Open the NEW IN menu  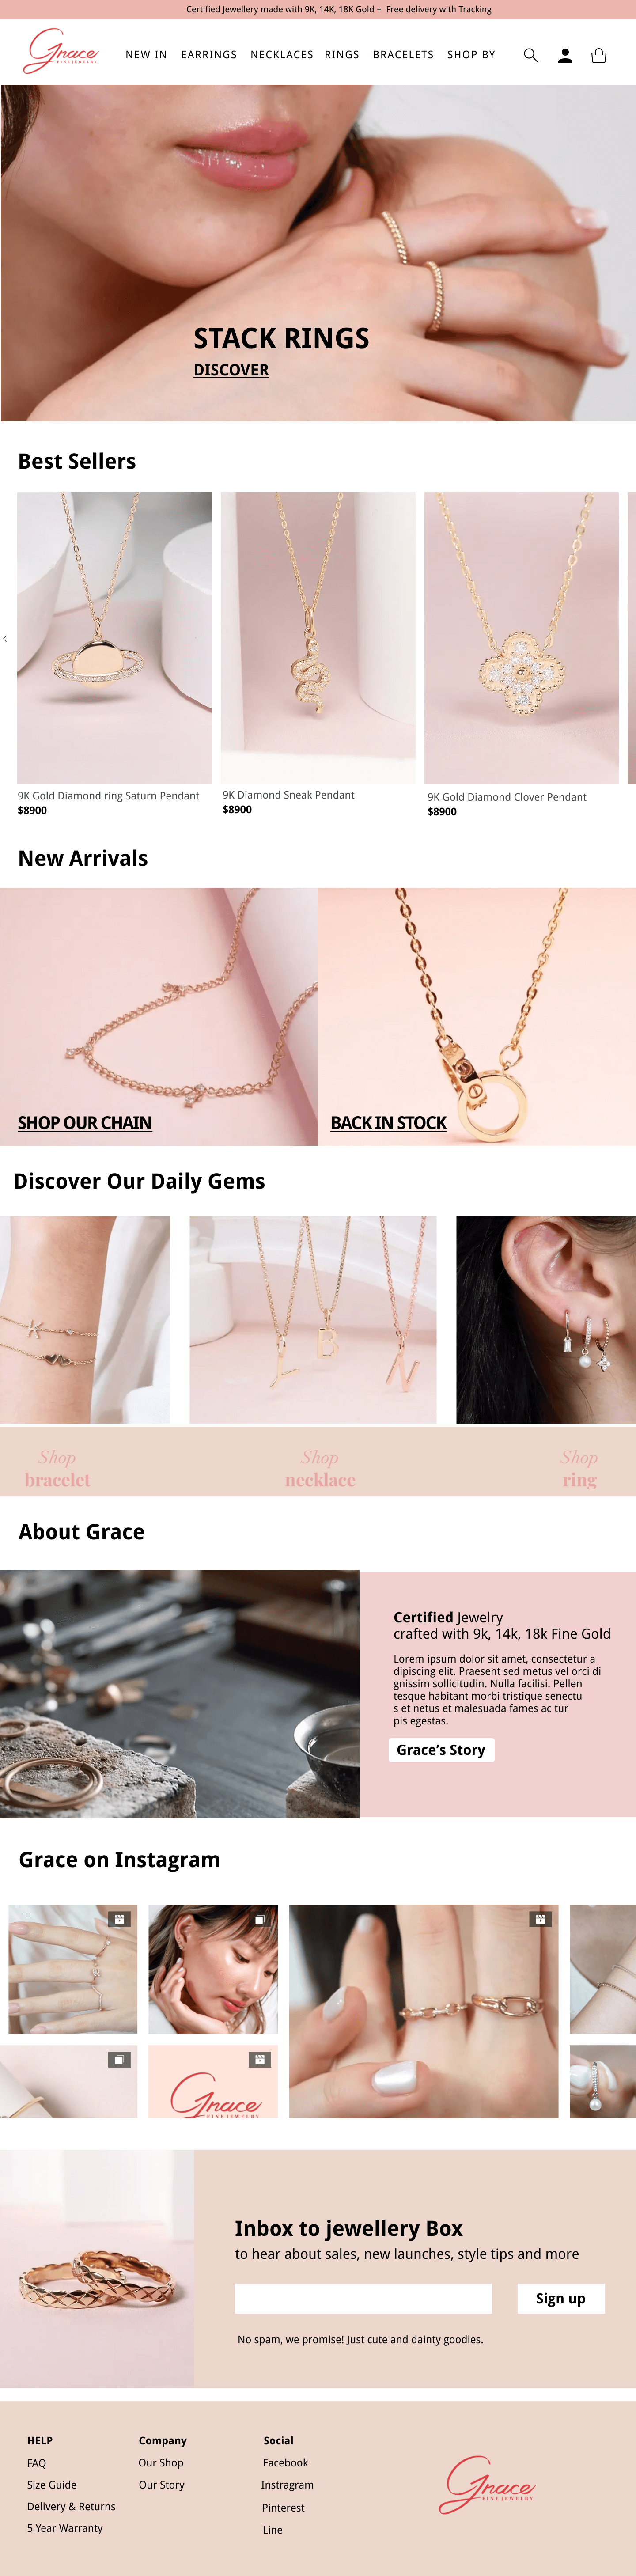[146, 55]
